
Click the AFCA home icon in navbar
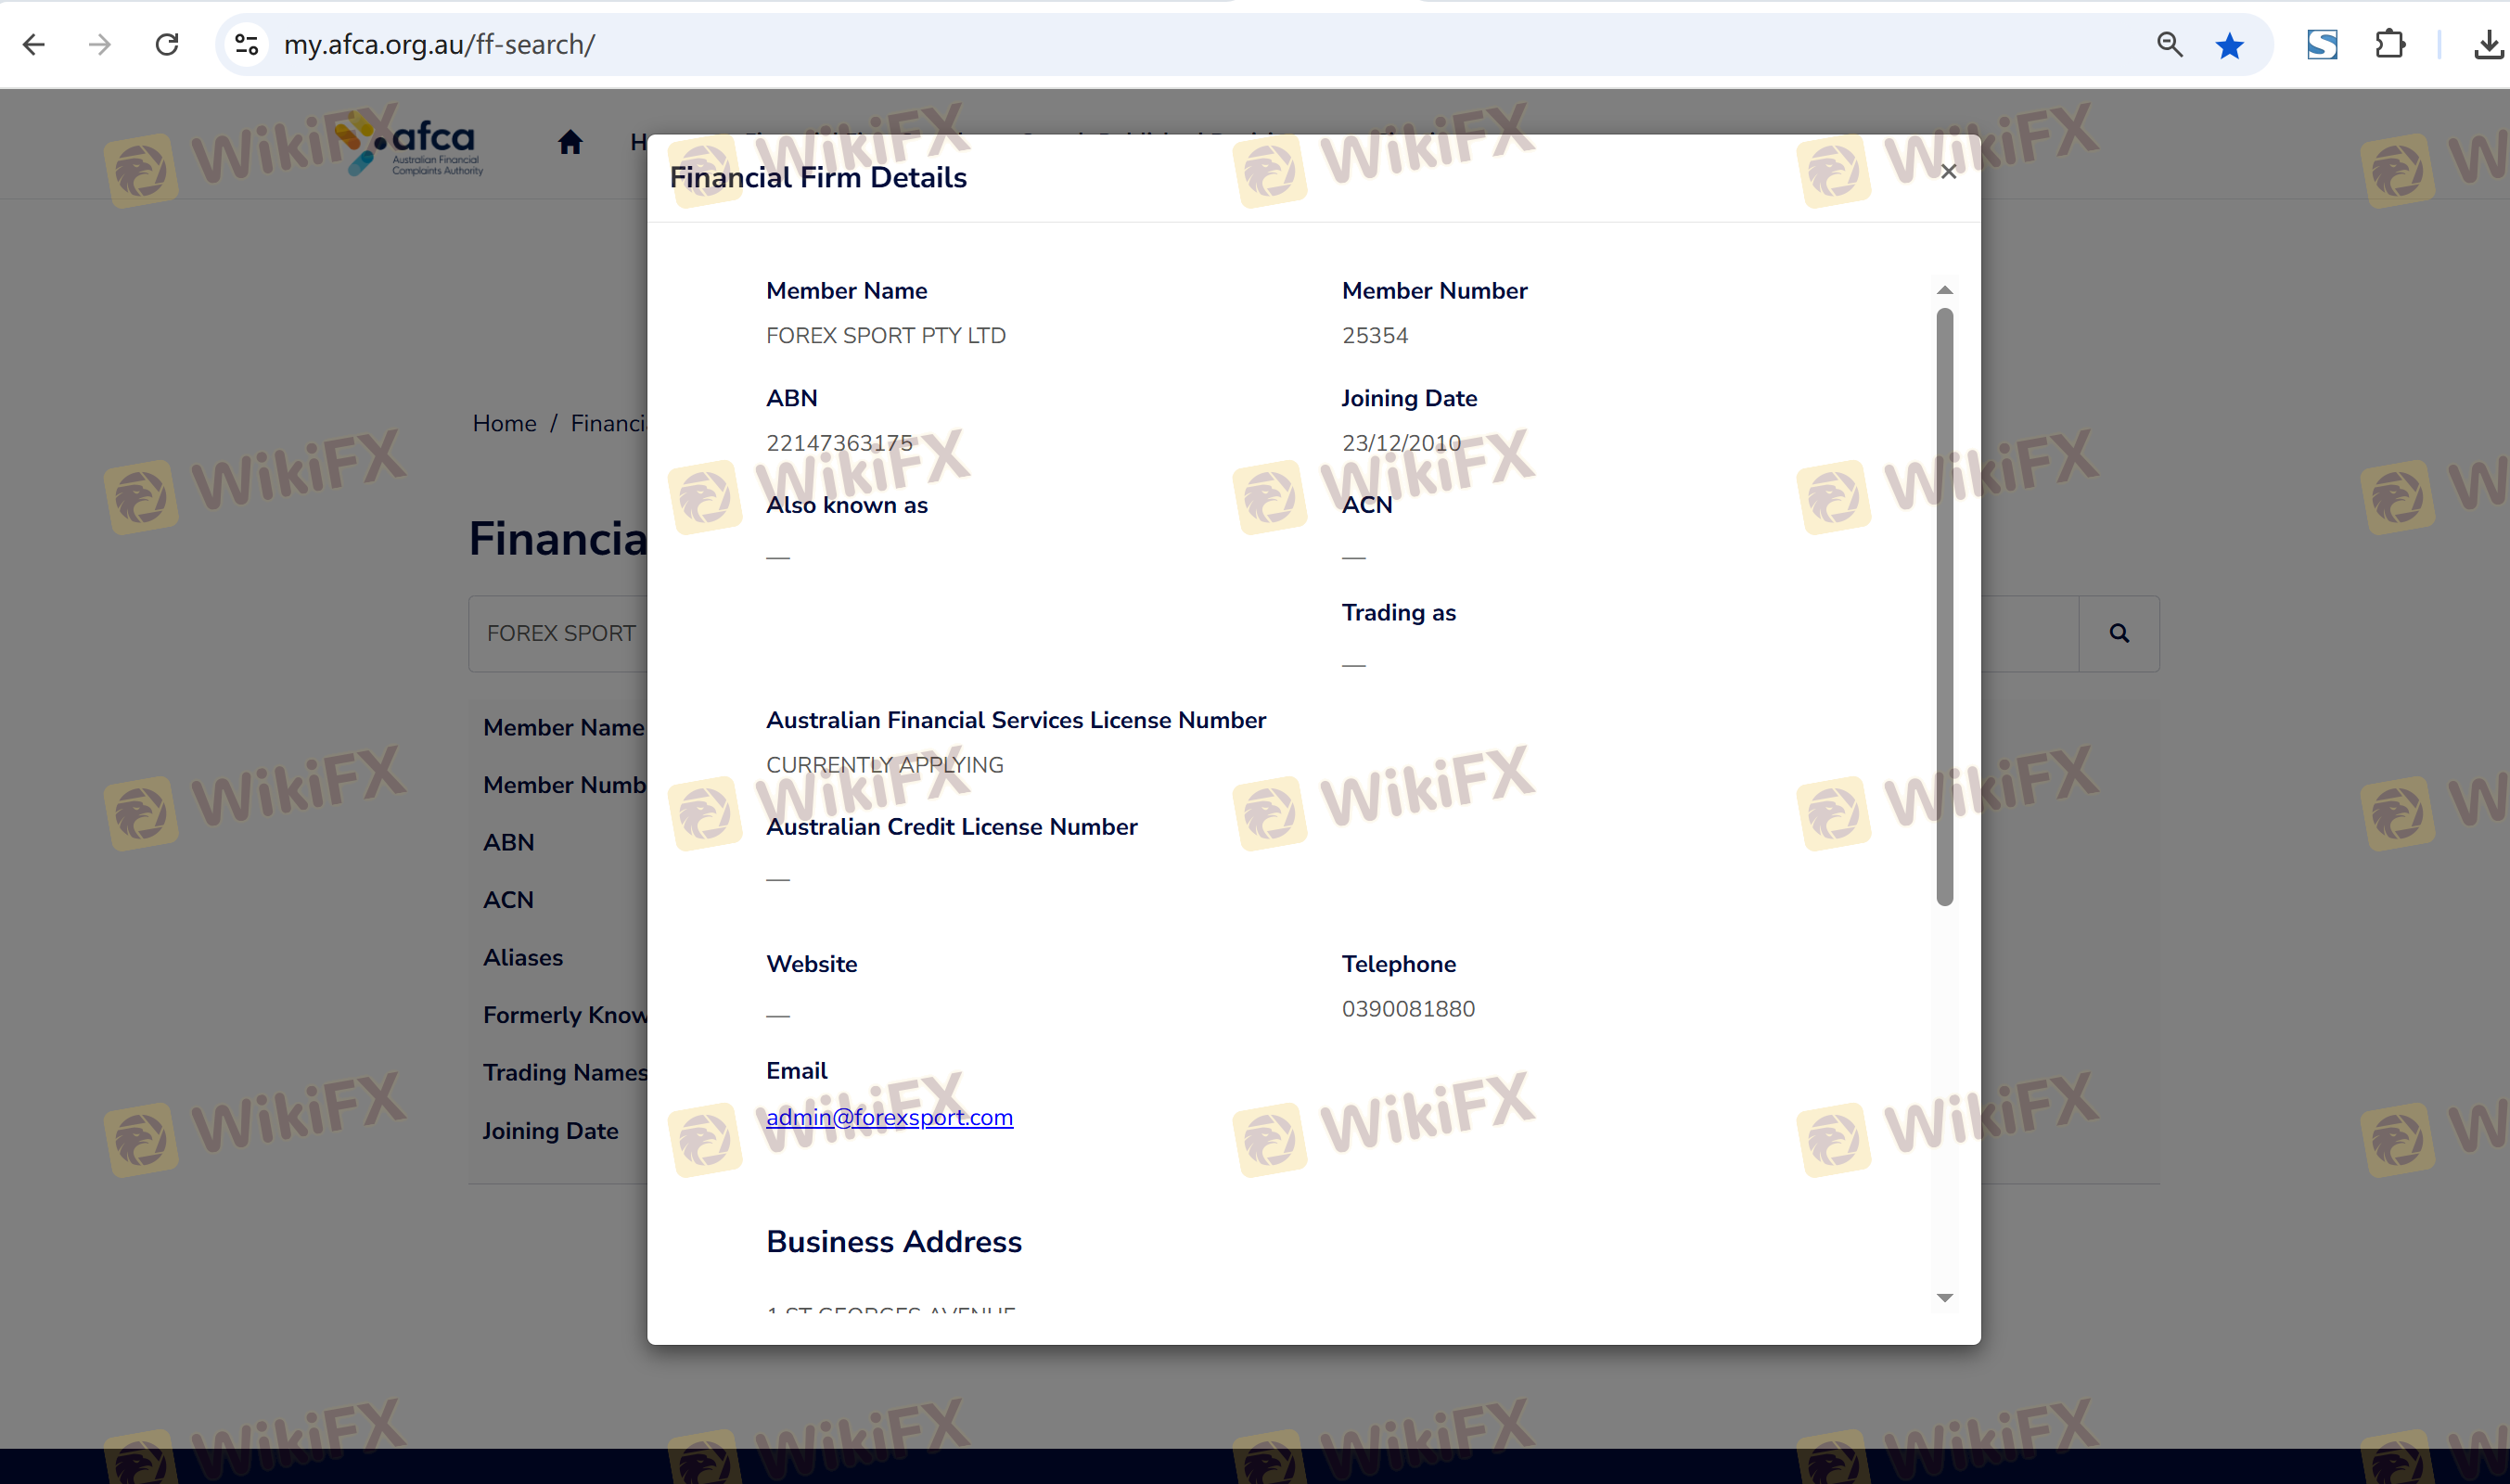tap(570, 142)
